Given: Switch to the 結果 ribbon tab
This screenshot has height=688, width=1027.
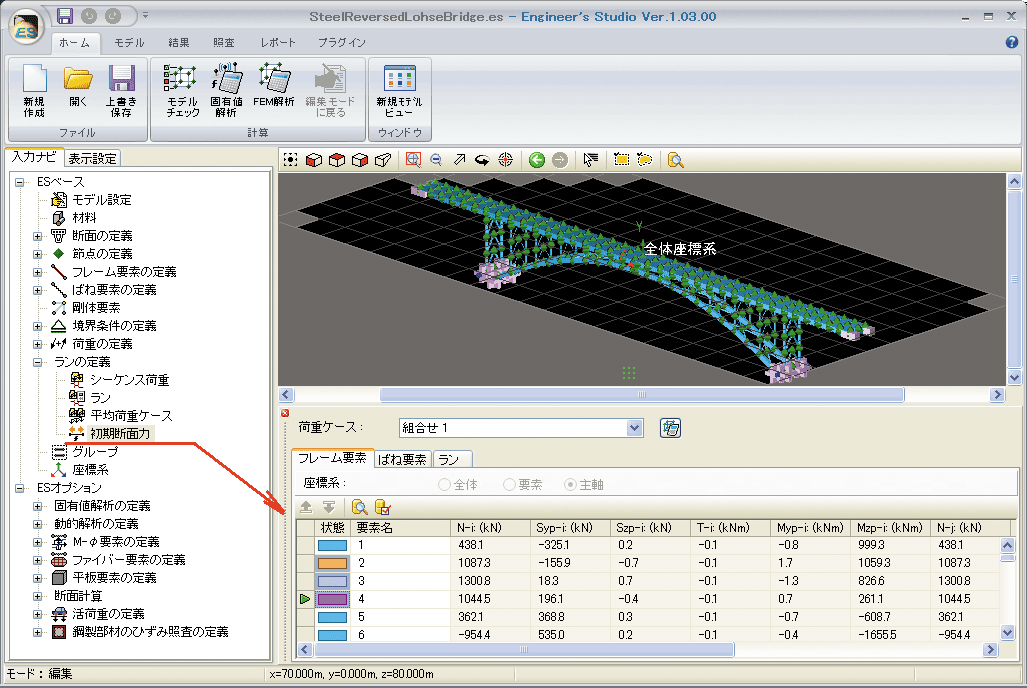Looking at the screenshot, I should tap(178, 43).
